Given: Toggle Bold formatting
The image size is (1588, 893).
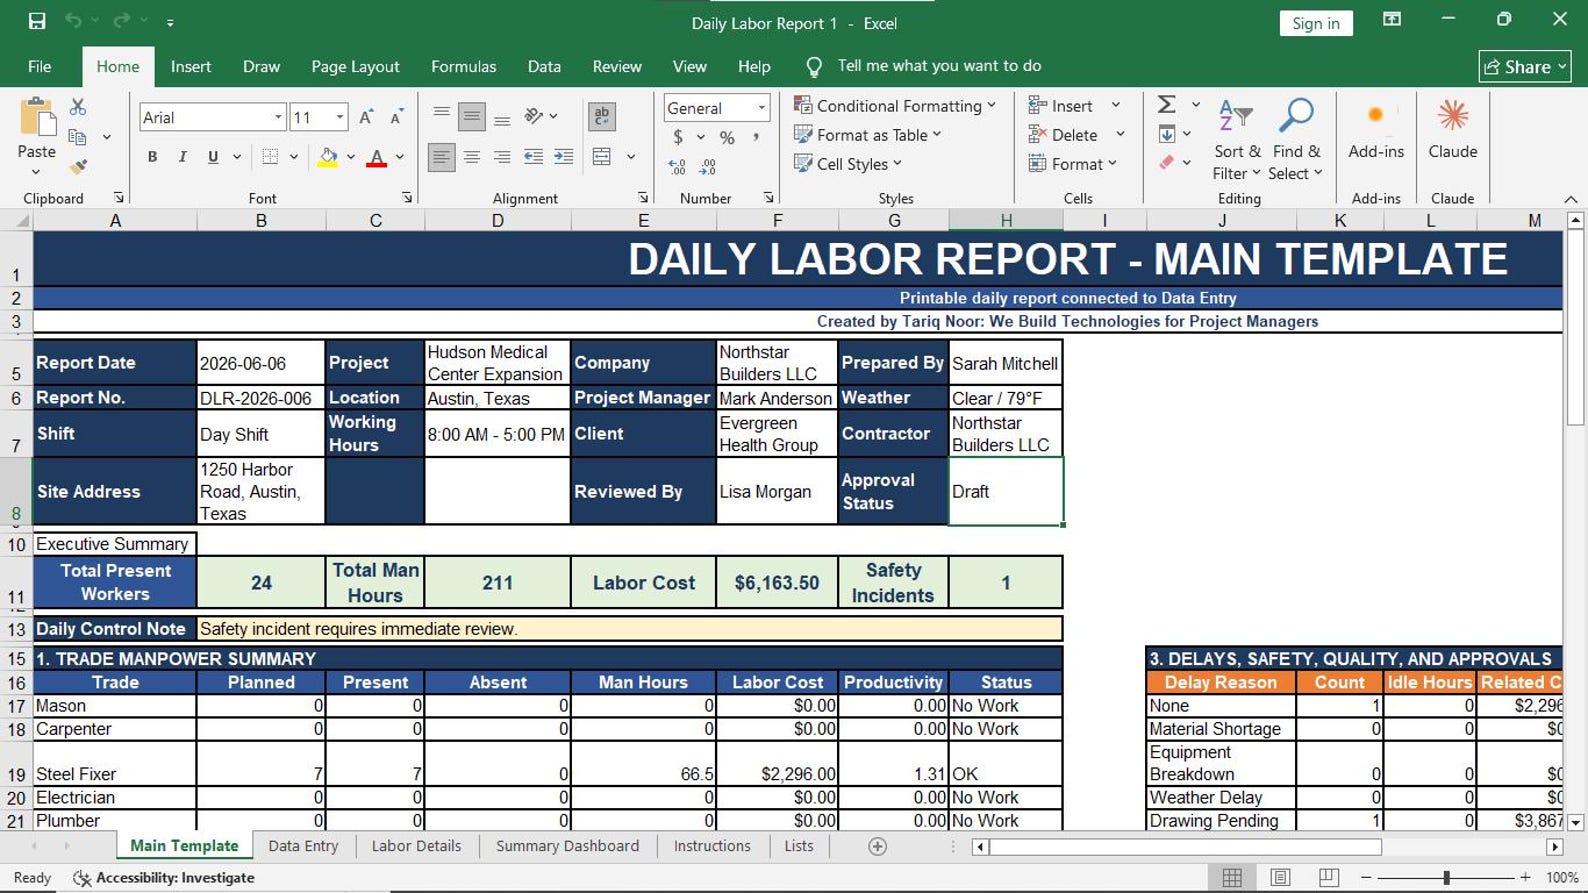Looking at the screenshot, I should [x=152, y=157].
